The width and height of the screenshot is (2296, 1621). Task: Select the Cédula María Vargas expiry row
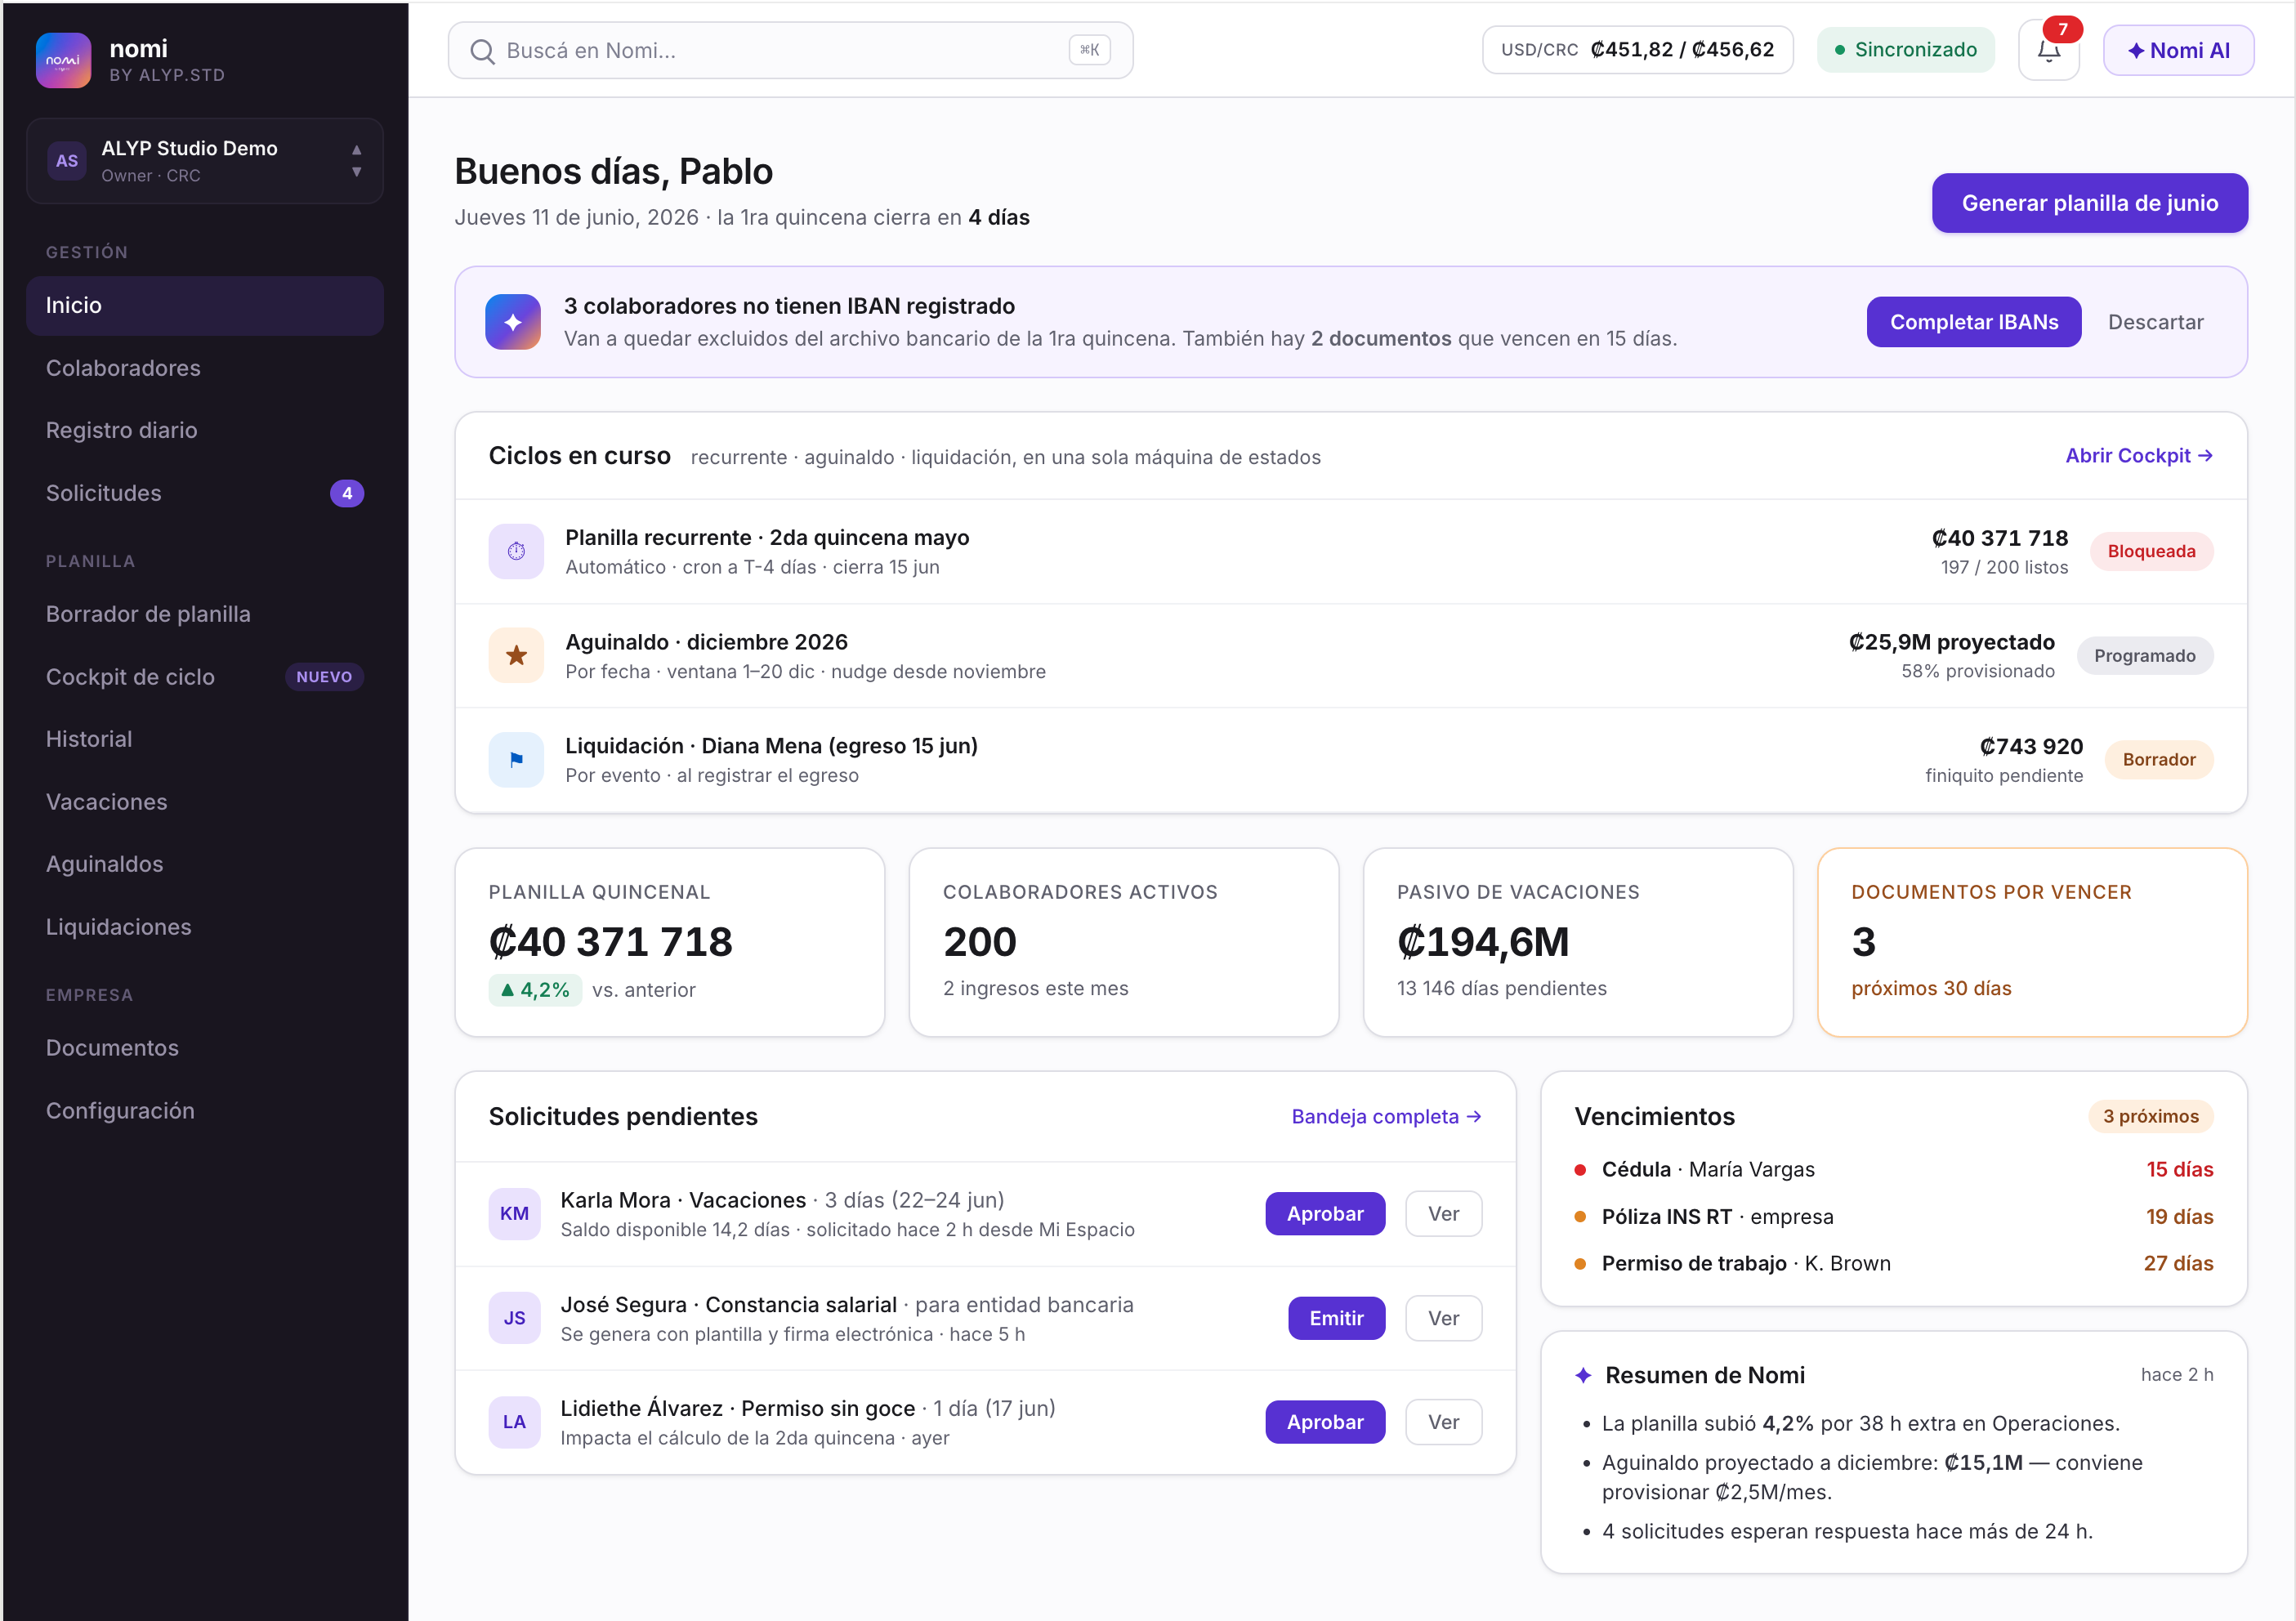1894,1169
